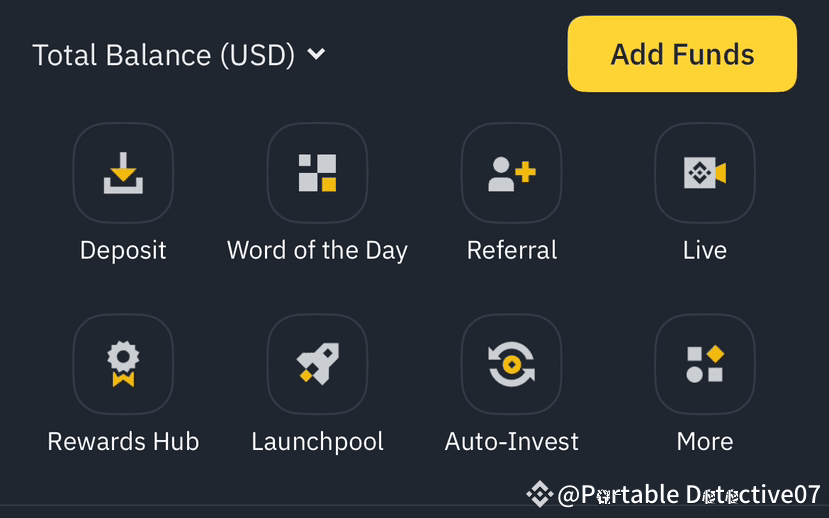The image size is (829, 518).
Task: Tap the Auto-Invest text label
Action: pos(511,441)
